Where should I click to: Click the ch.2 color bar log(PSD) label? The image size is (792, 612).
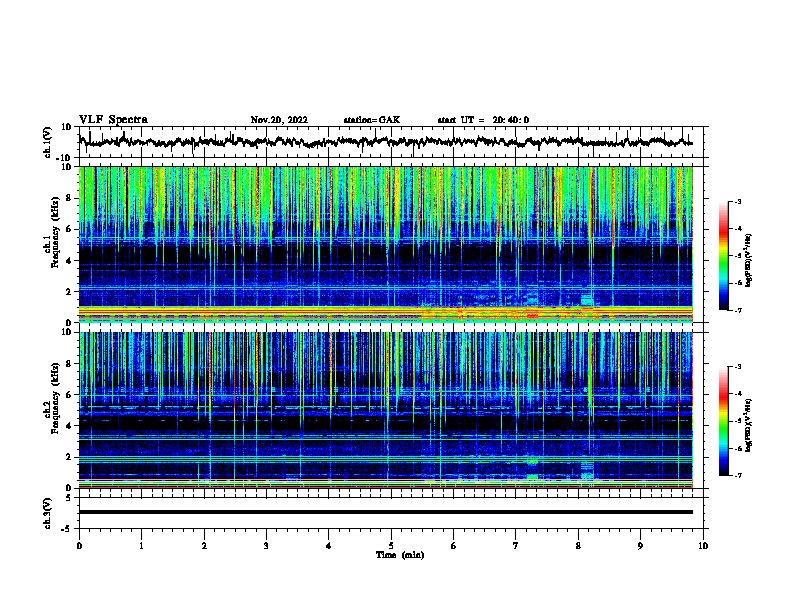tap(748, 426)
